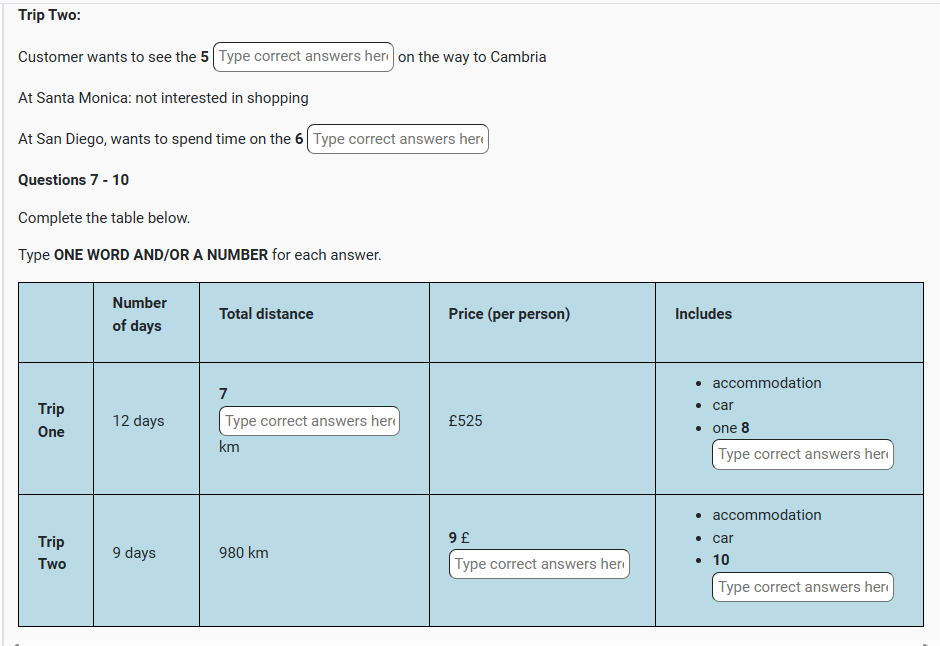Click the "Total distance" column header
Screen dimensions: 940x646
(266, 314)
